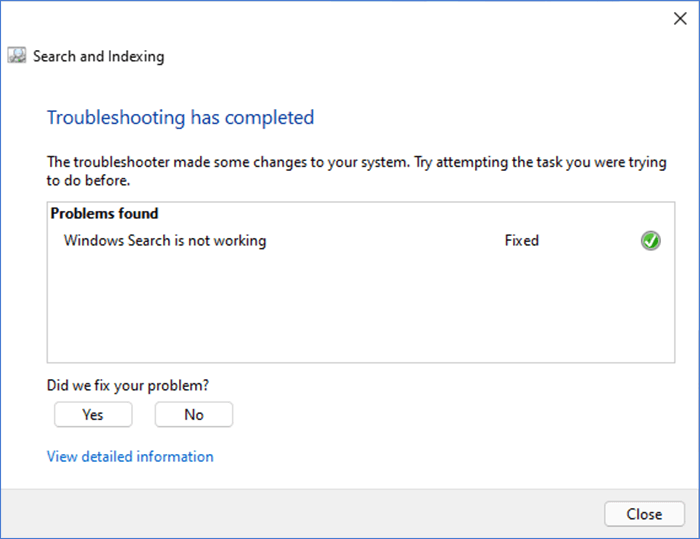The height and width of the screenshot is (539, 700).
Task: Click the 'Troubleshooting has completed' heading
Action: [x=180, y=118]
